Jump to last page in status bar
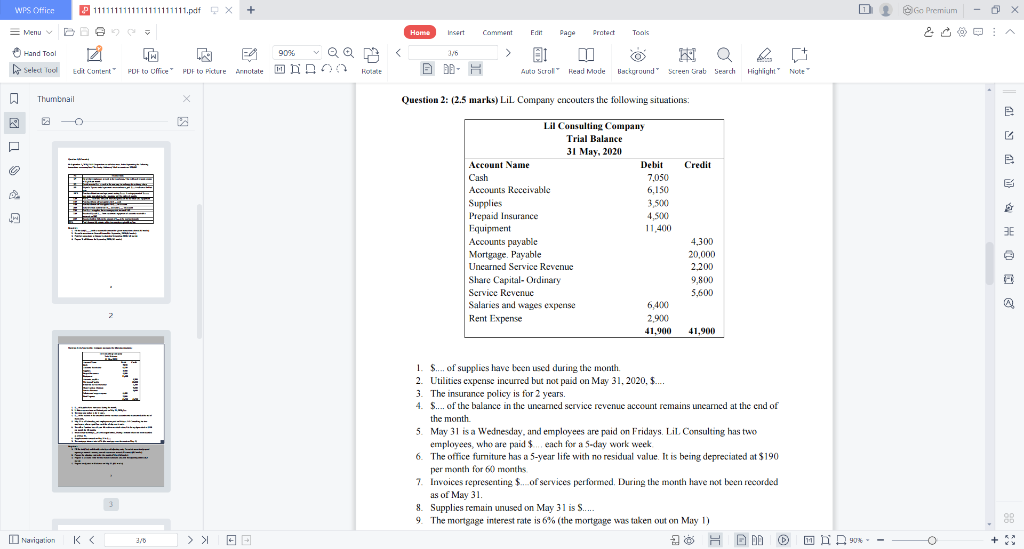1024x549 pixels. pyautogui.click(x=205, y=540)
